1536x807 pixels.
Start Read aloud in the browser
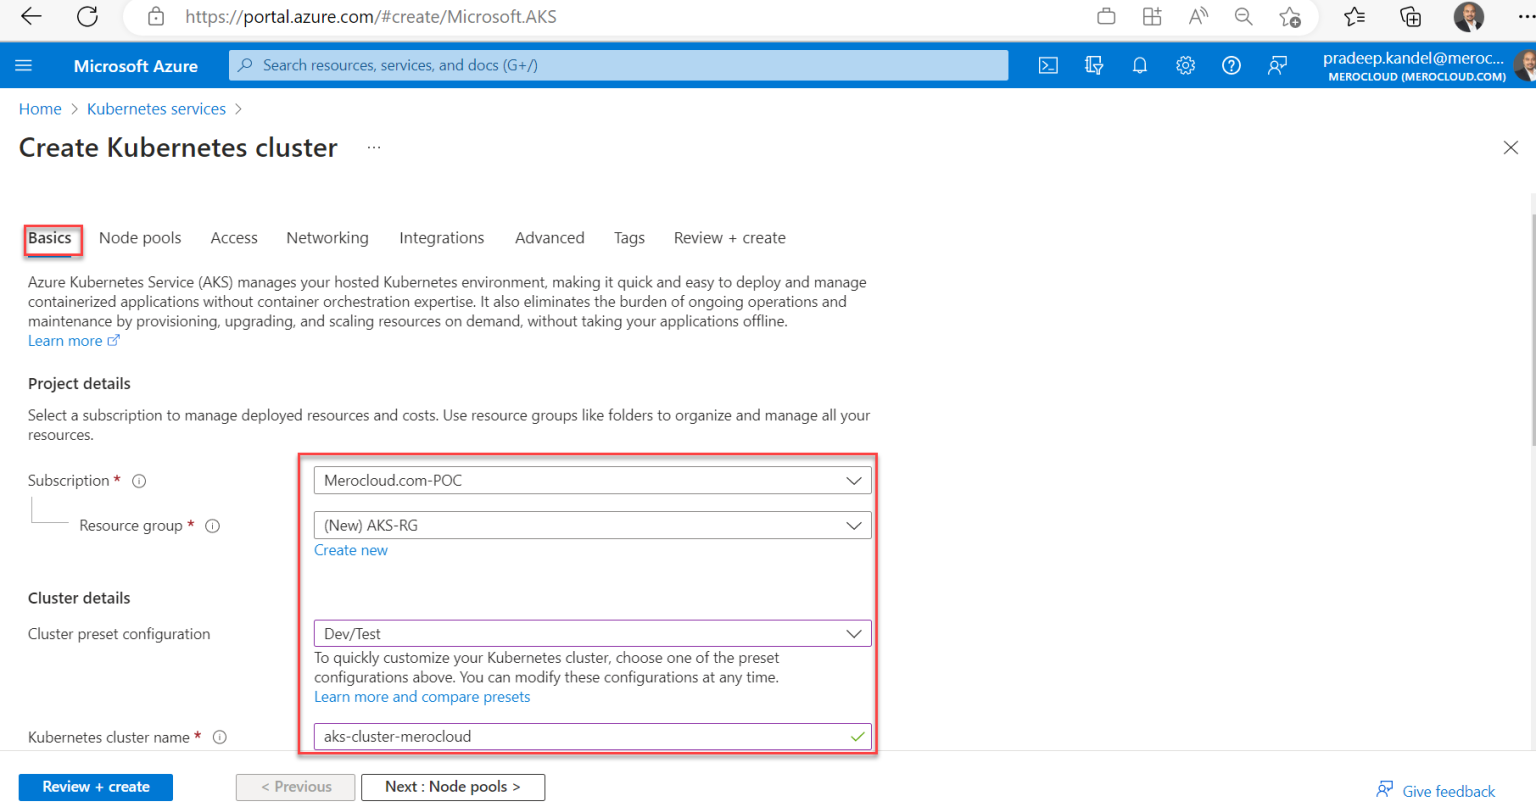[1197, 17]
